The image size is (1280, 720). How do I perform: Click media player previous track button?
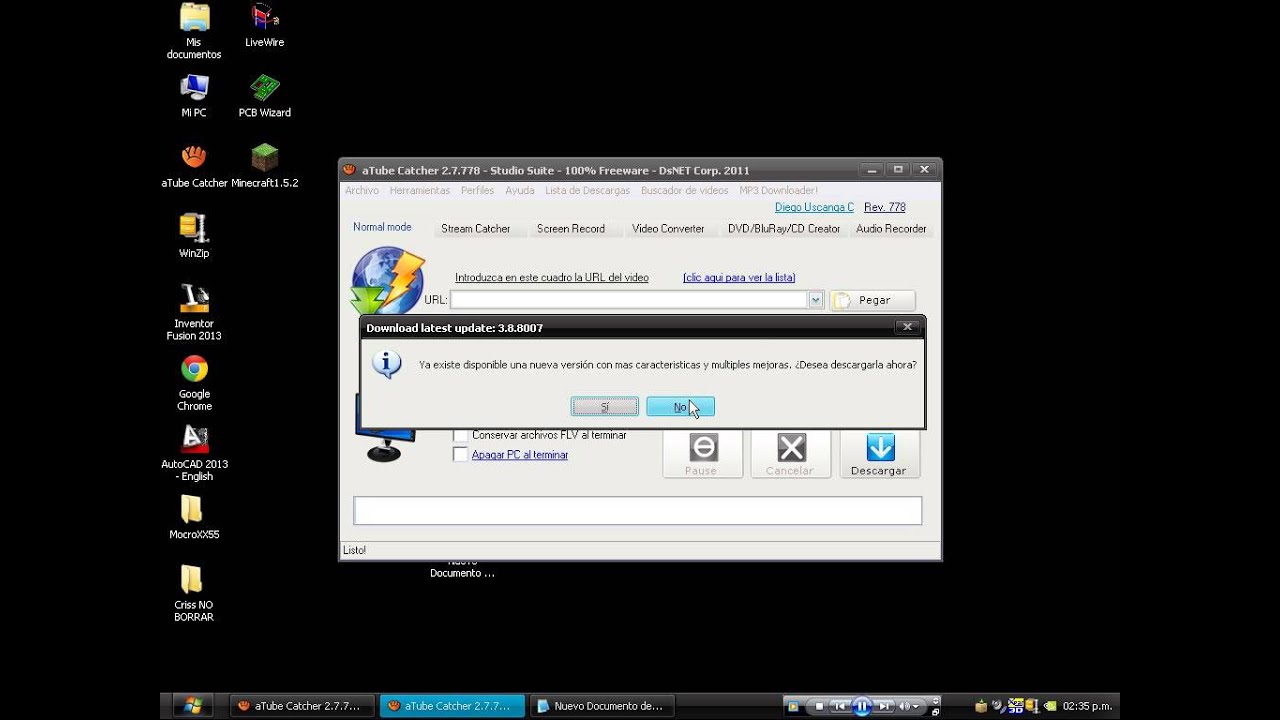[x=840, y=706]
